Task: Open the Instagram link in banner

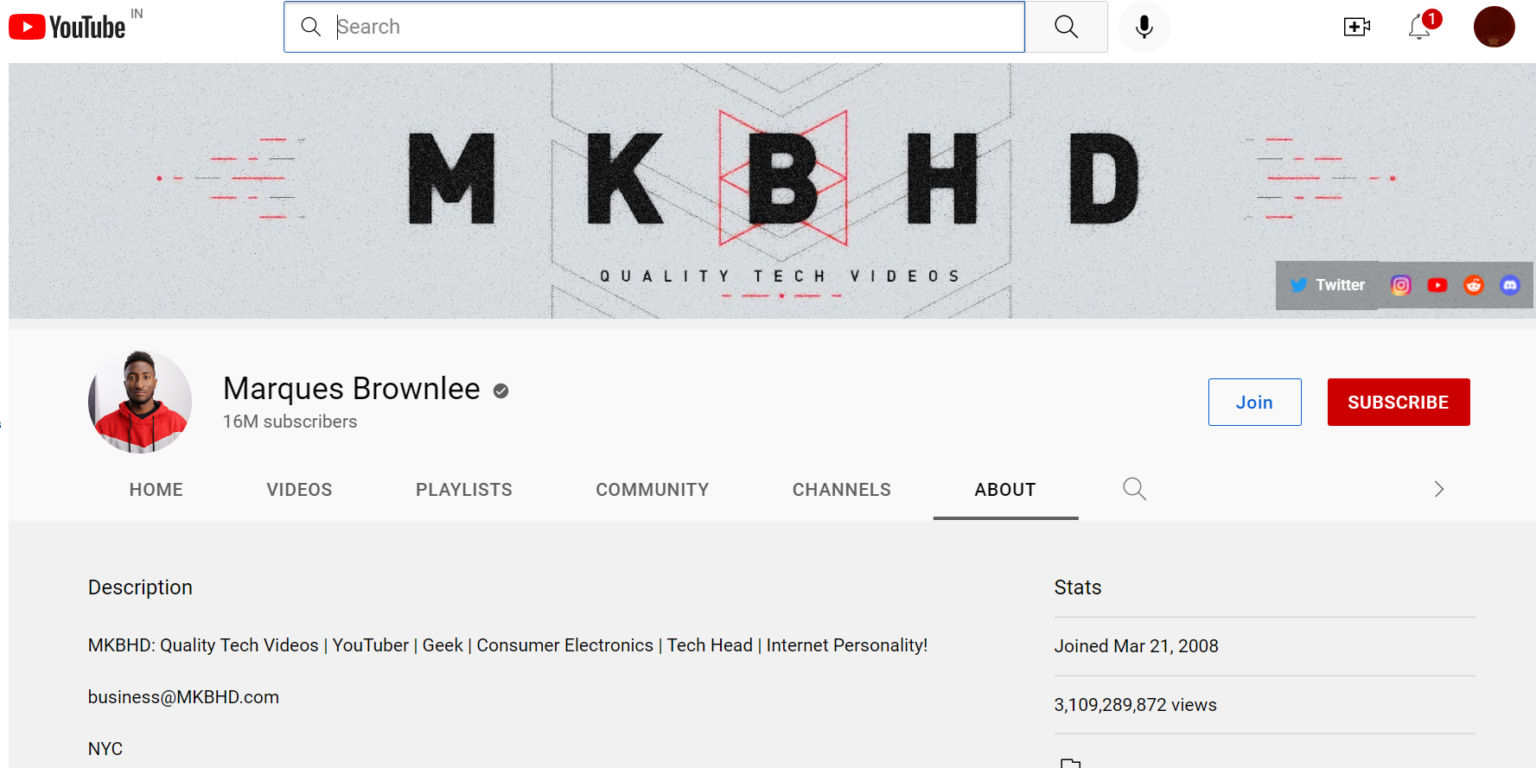Action: [1401, 285]
